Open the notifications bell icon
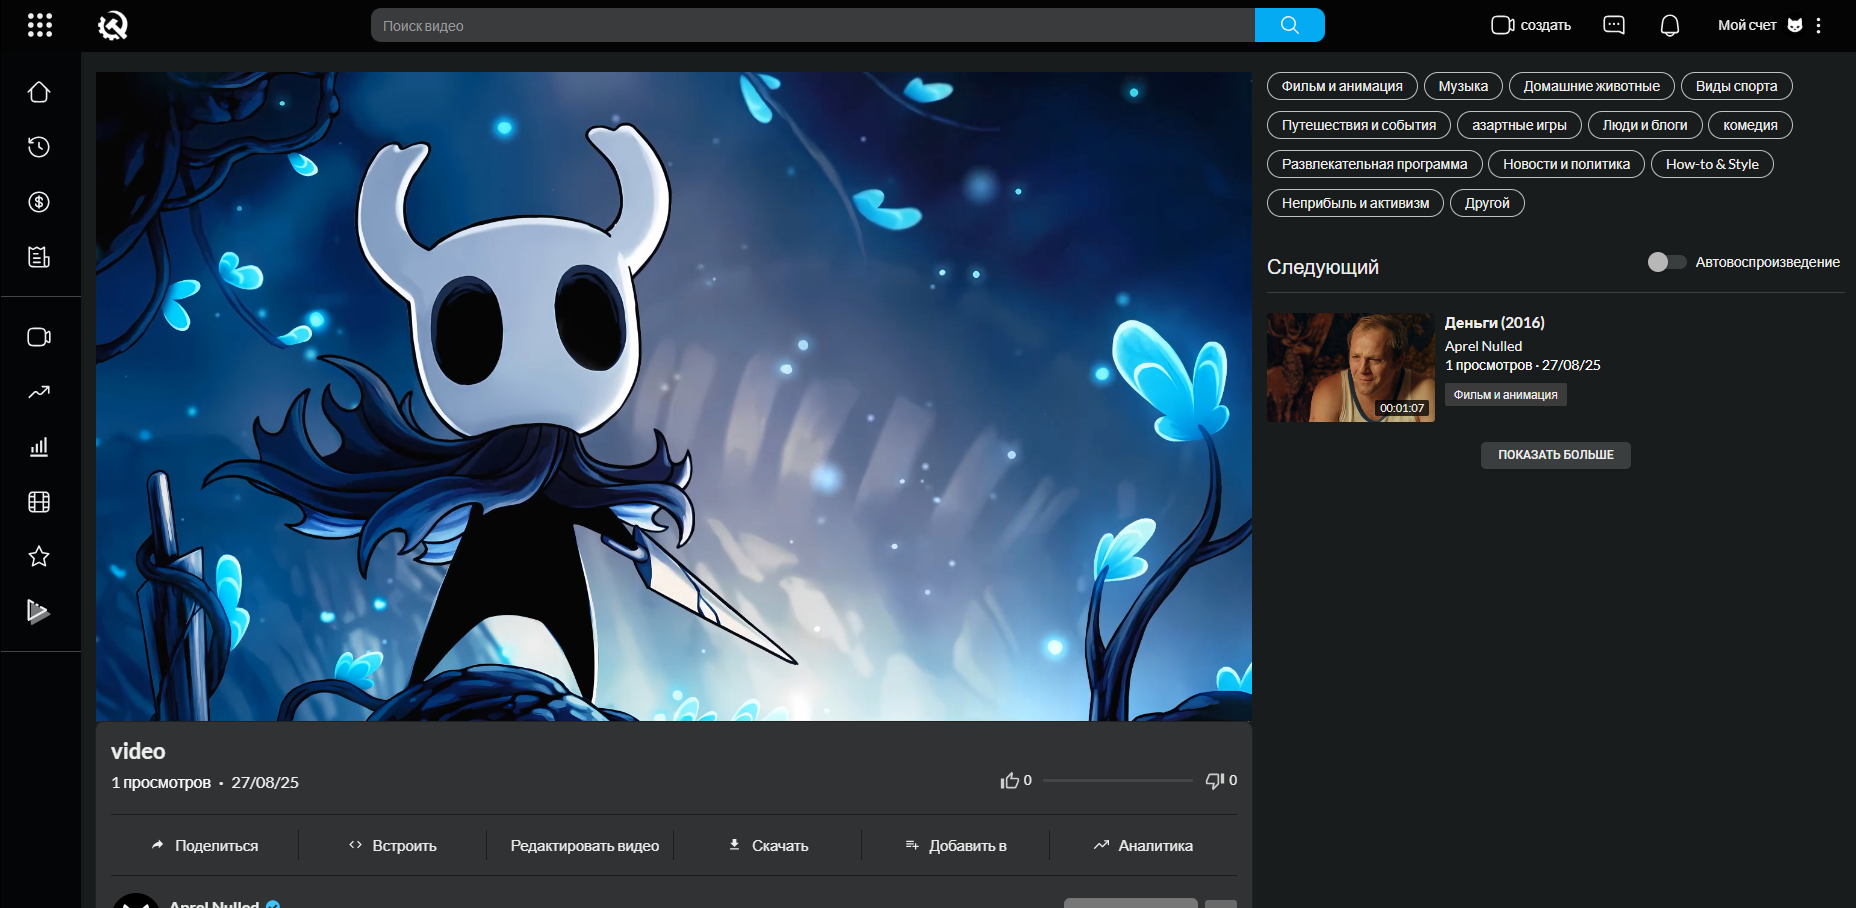The image size is (1856, 908). click(1670, 25)
